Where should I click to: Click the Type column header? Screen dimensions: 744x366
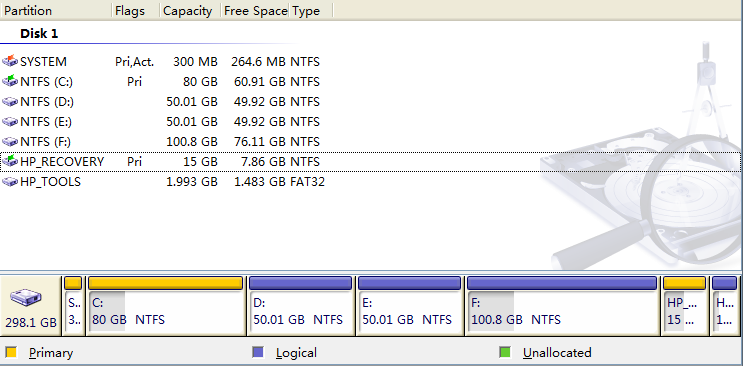click(311, 10)
